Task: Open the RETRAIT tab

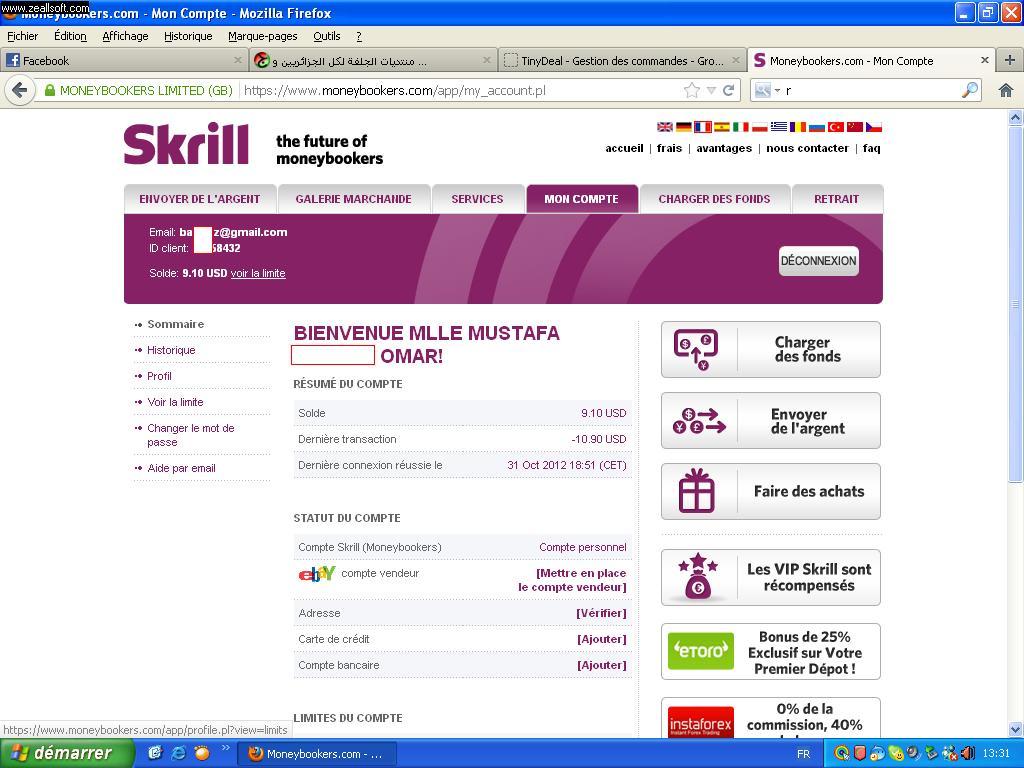Action: (837, 199)
